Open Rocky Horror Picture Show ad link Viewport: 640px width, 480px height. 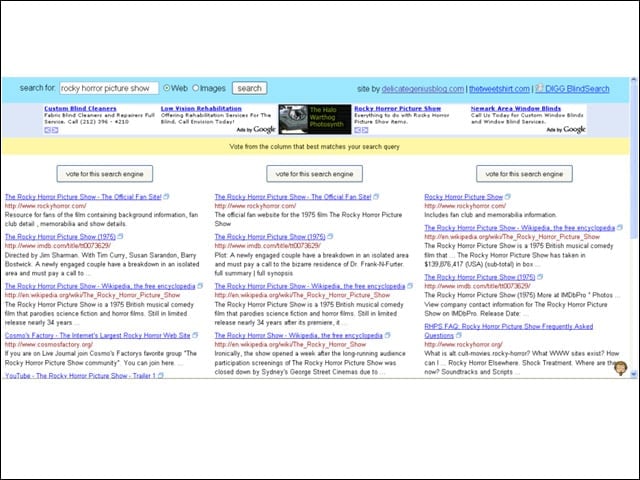[398, 109]
